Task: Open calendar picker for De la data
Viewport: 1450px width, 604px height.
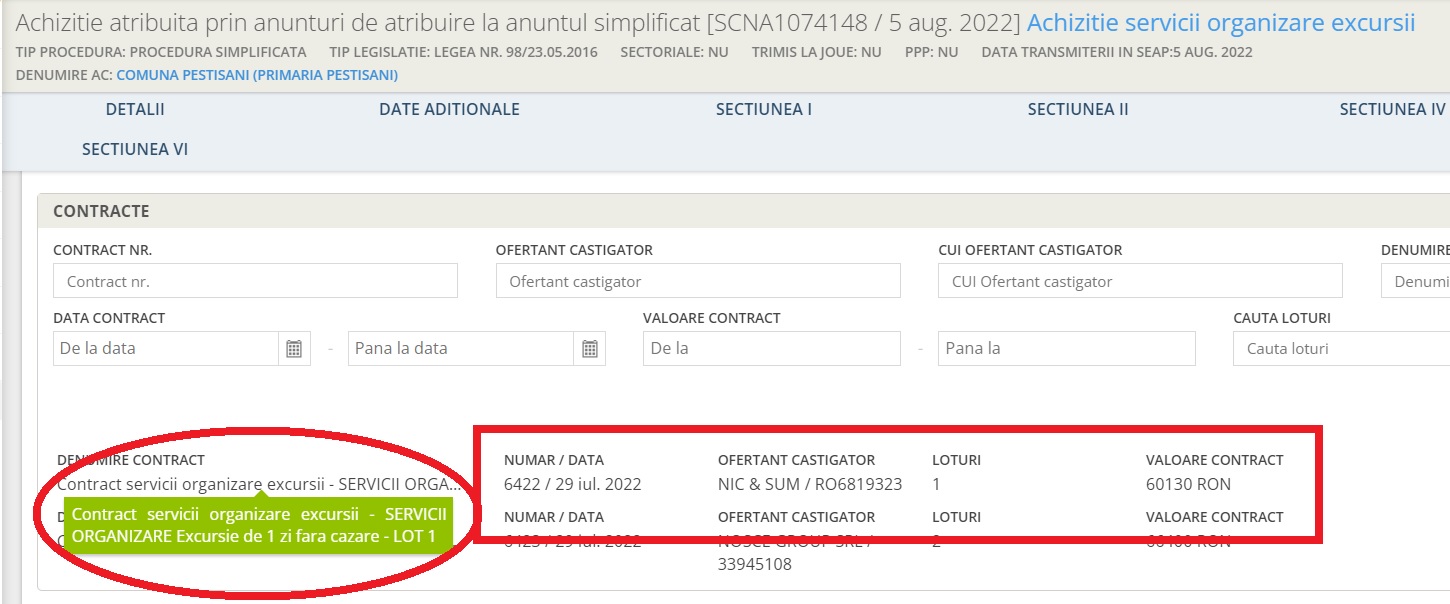Action: (294, 348)
